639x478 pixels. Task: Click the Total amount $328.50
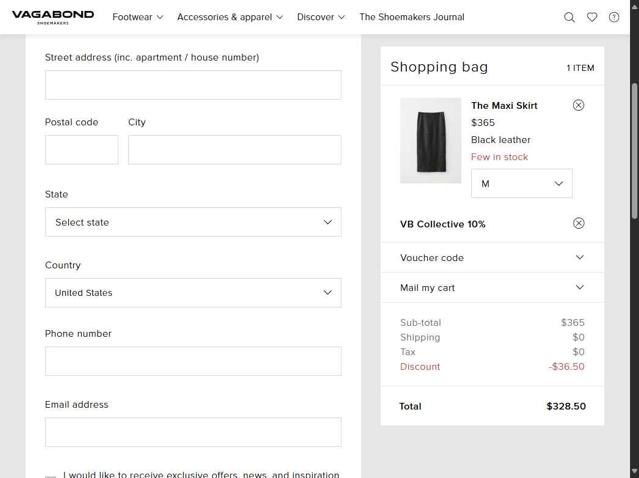pyautogui.click(x=566, y=406)
